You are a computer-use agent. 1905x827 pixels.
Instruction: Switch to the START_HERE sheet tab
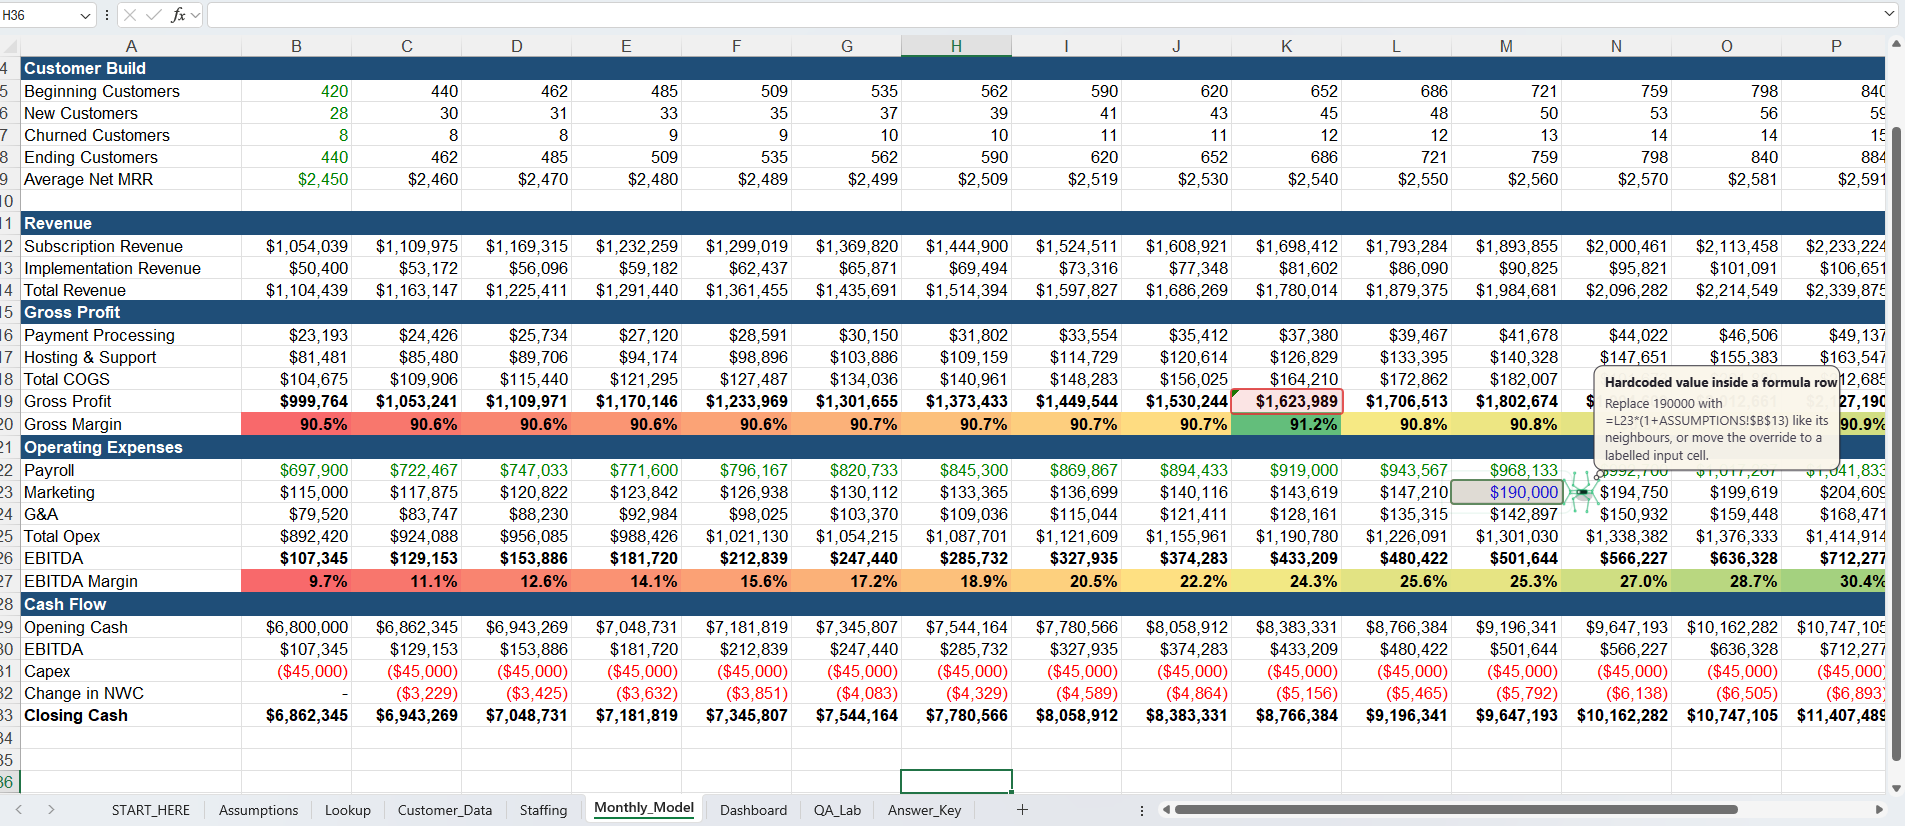pyautogui.click(x=151, y=810)
